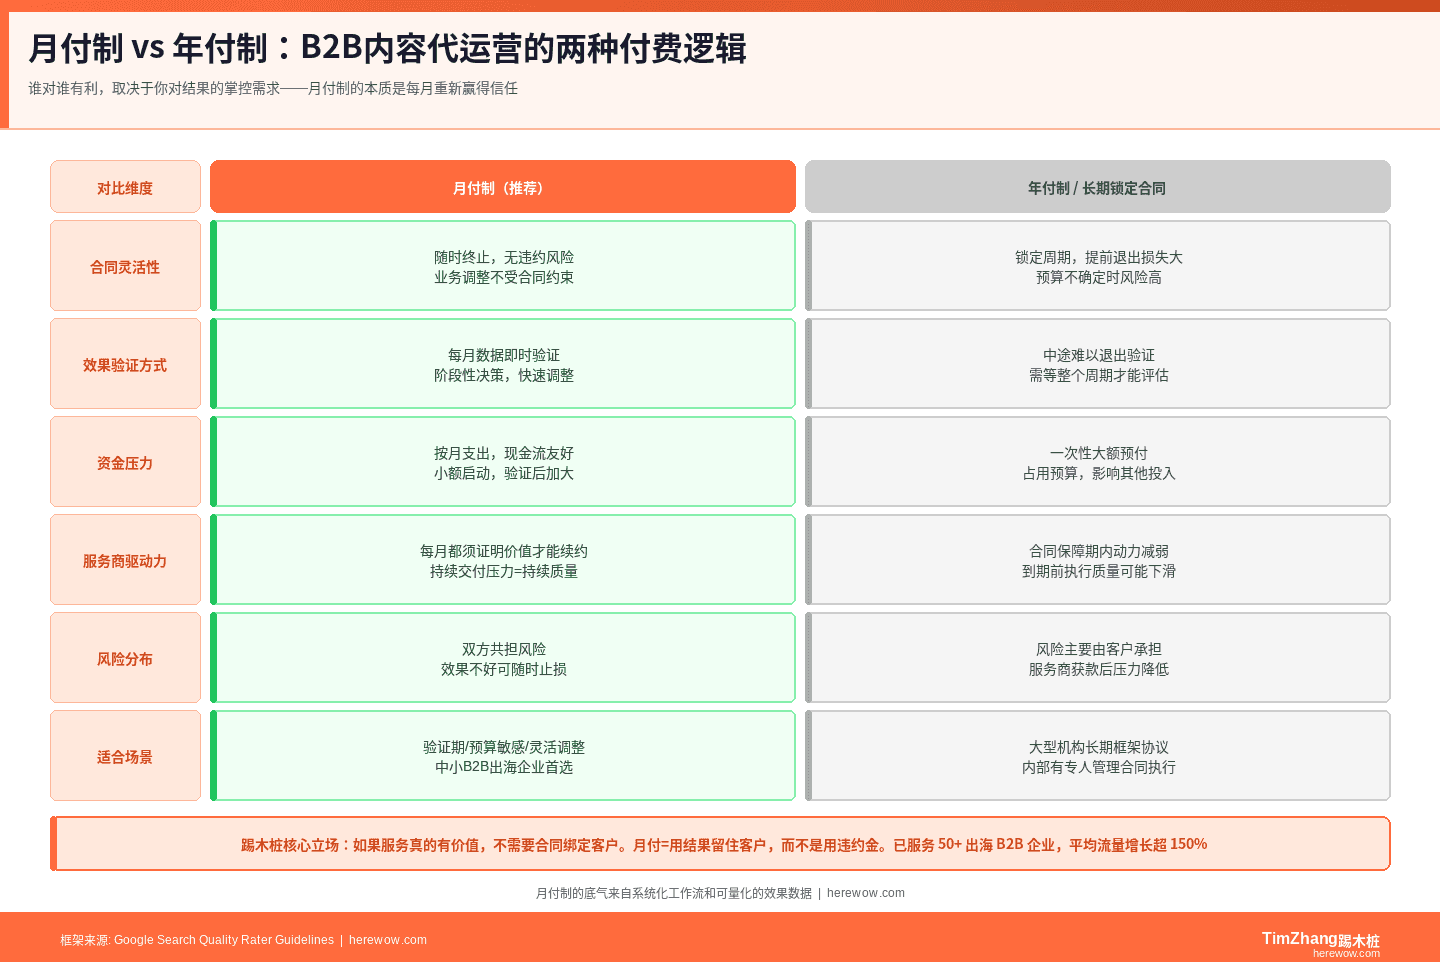Open the herewow.com link in the footnote

[x=865, y=893]
